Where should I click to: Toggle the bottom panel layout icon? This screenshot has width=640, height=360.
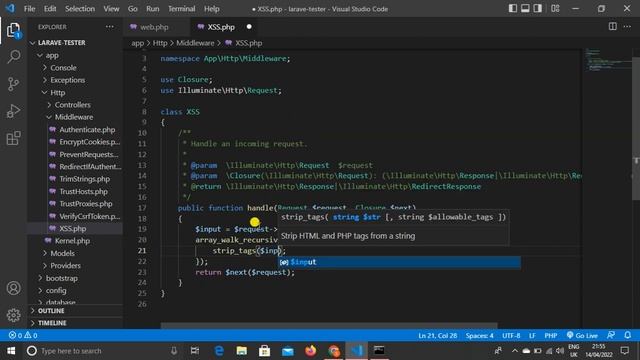point(525,9)
